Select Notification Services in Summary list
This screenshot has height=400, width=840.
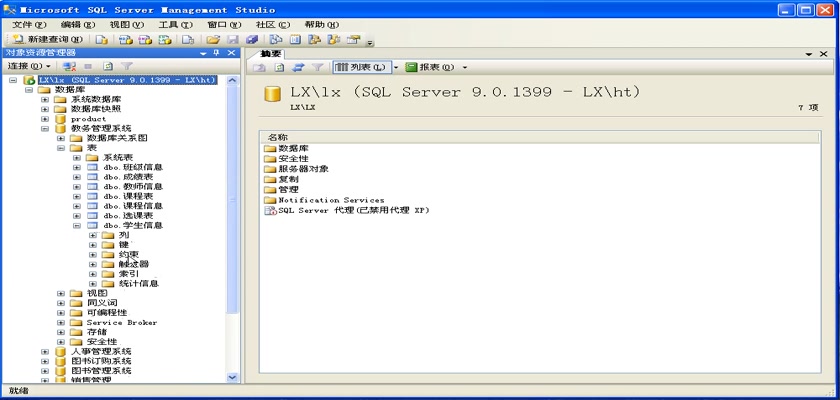(331, 200)
